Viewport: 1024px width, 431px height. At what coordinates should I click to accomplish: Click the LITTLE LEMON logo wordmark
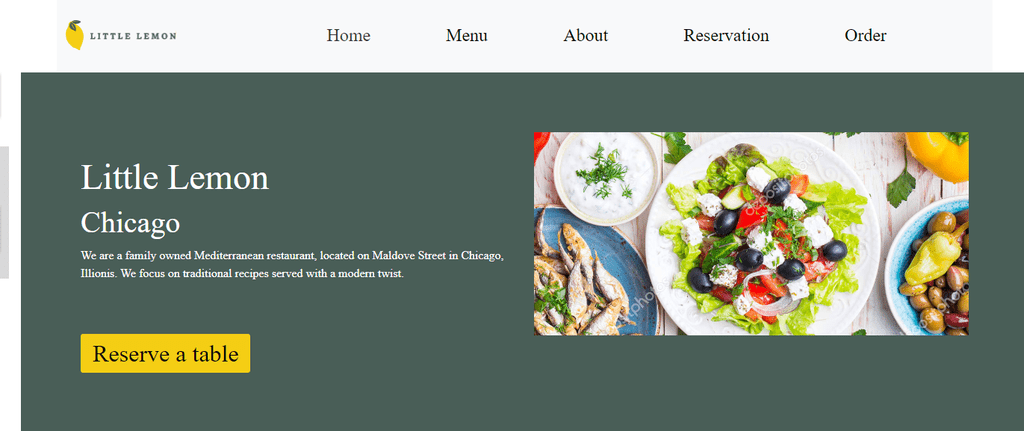(x=133, y=36)
